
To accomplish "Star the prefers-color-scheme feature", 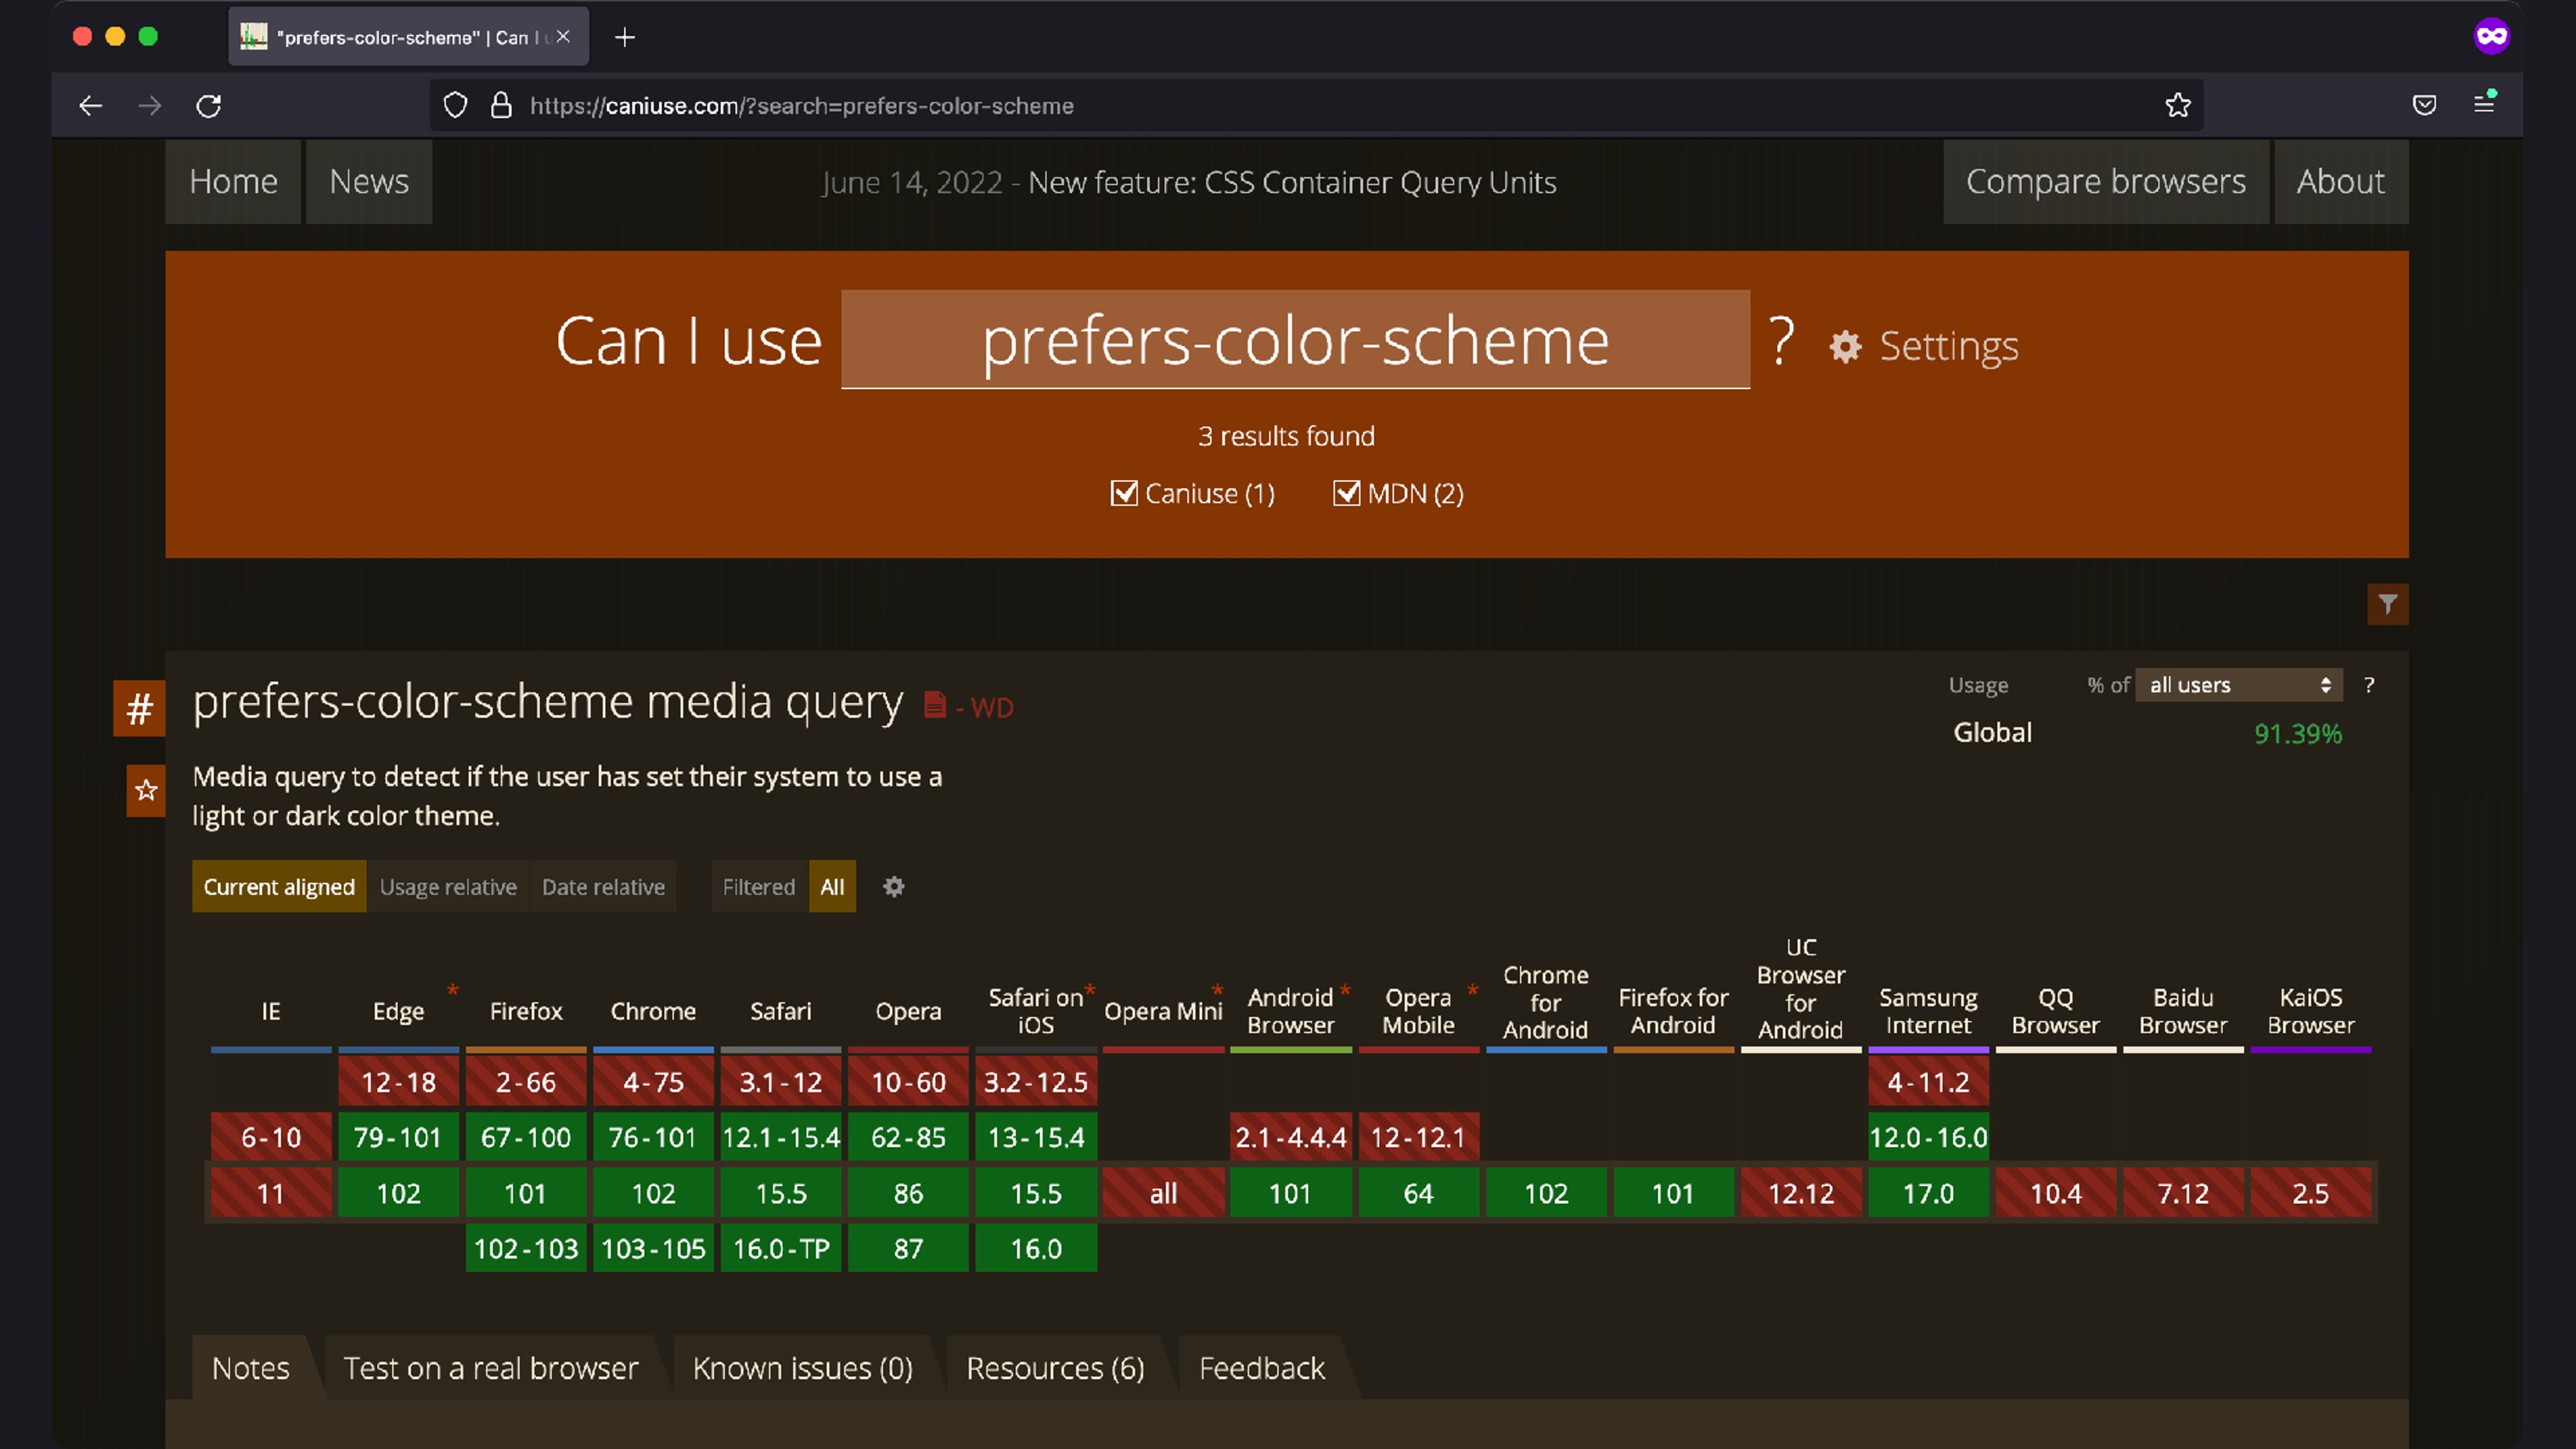I will (x=146, y=790).
